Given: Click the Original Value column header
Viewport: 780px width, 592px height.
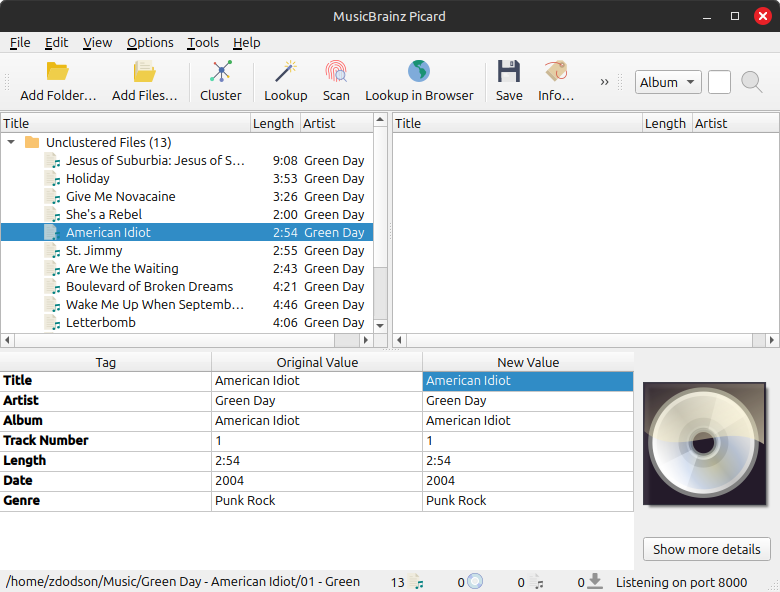Looking at the screenshot, I should coord(317,362).
